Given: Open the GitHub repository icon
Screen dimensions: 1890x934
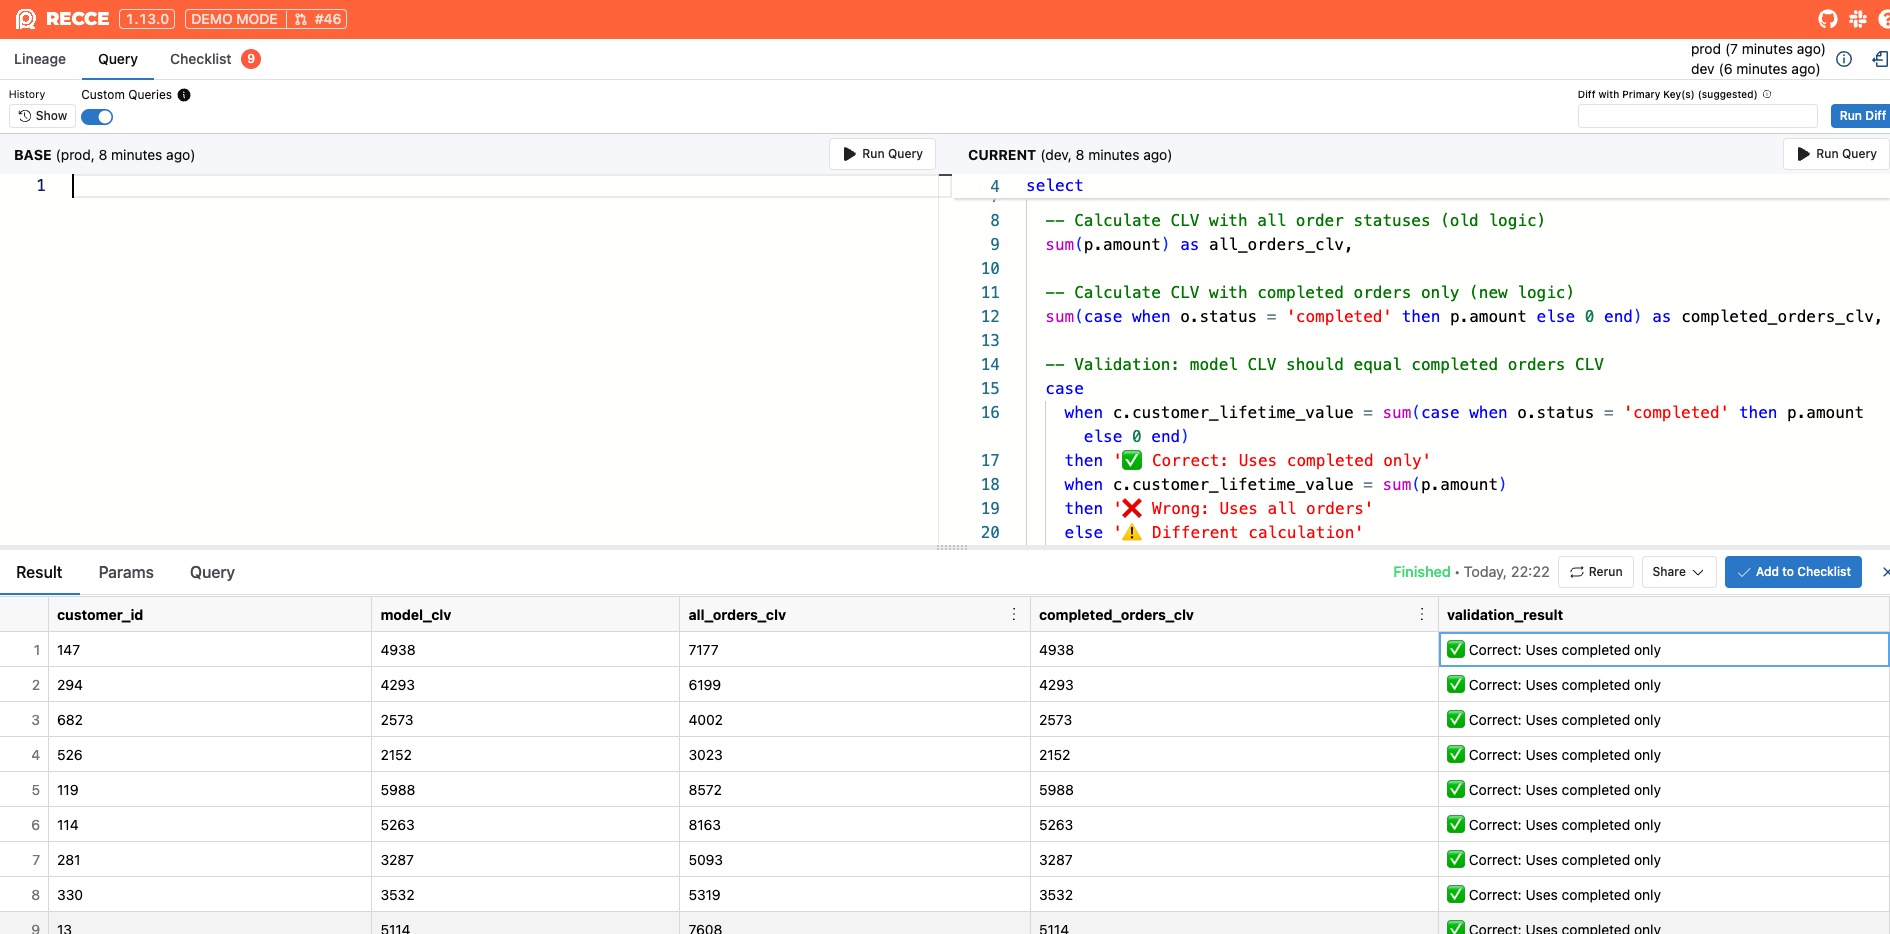Looking at the screenshot, I should 1828,19.
